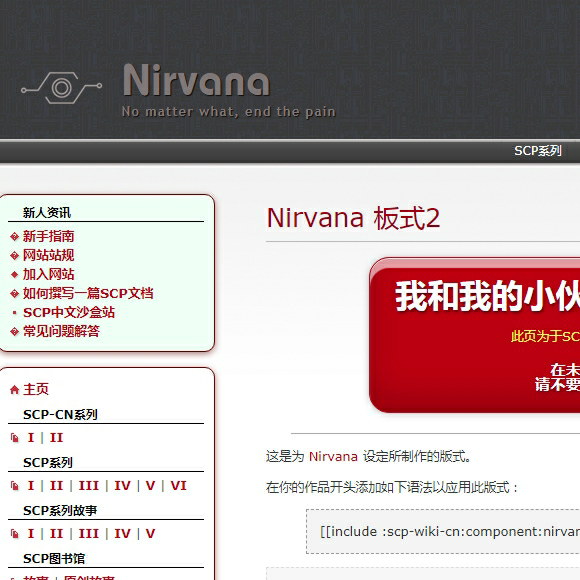Screen dimensions: 580x580
Task: Open SCP系列故事 series I
Action: pyautogui.click(x=31, y=534)
